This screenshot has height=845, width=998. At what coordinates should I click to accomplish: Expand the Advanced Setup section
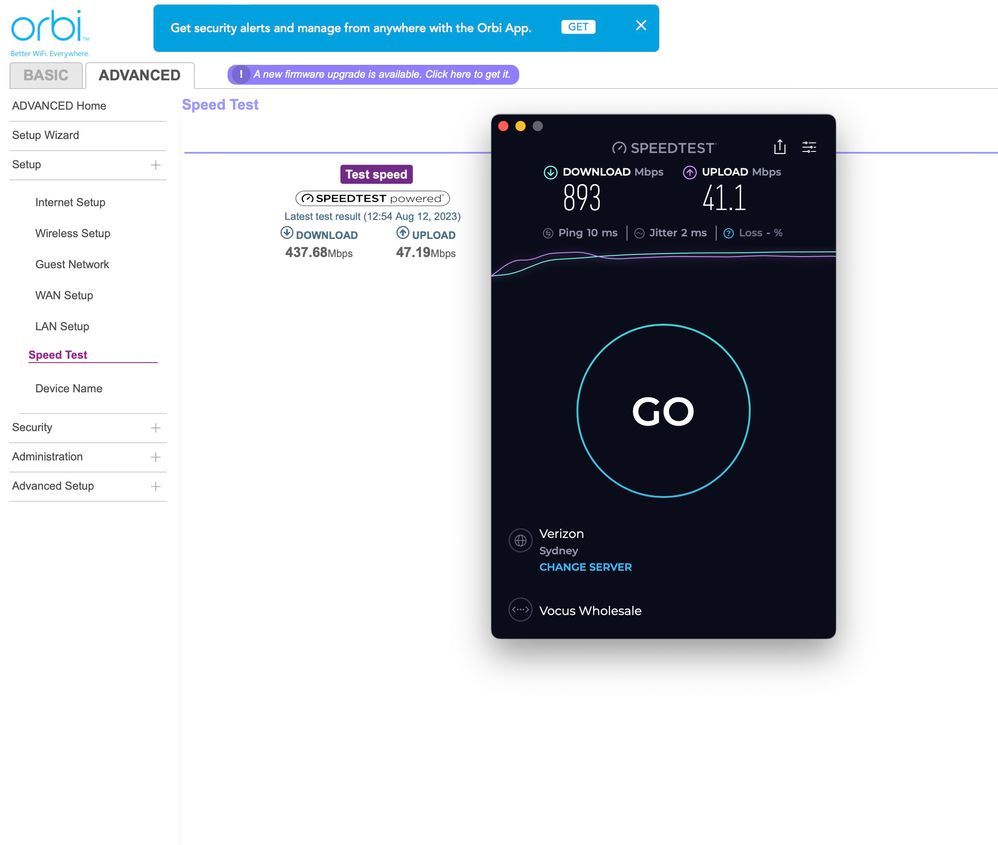(155, 486)
